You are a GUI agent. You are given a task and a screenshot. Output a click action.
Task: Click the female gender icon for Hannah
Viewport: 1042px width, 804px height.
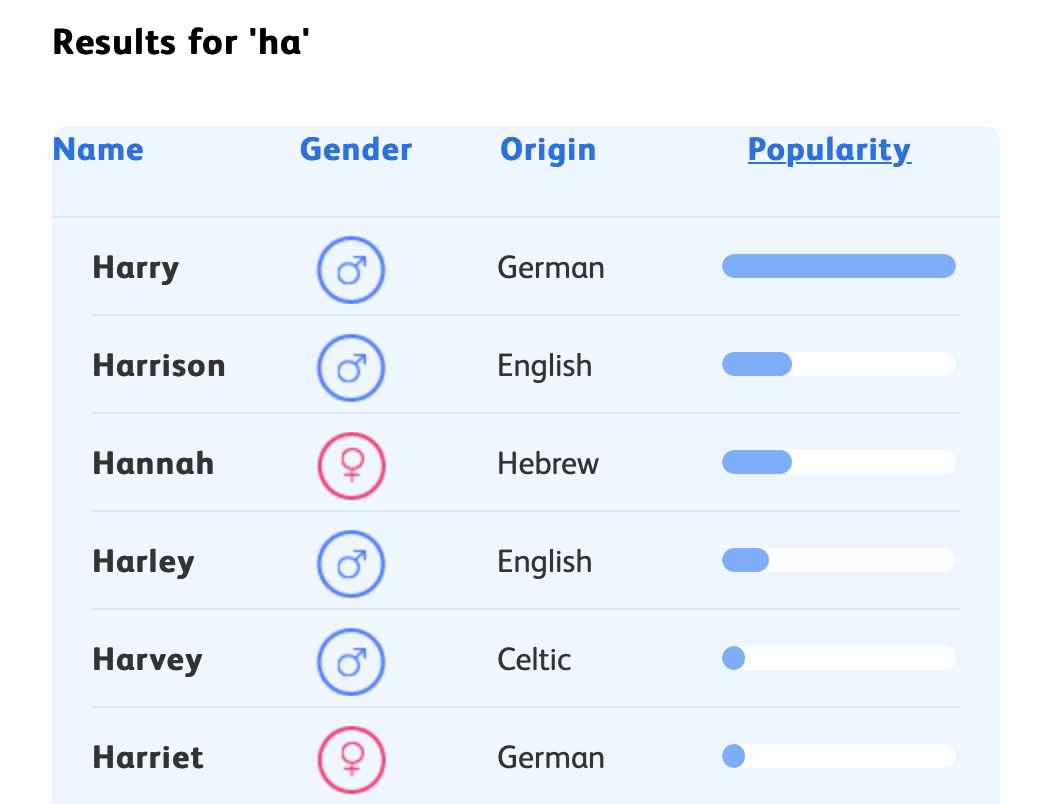coord(351,466)
